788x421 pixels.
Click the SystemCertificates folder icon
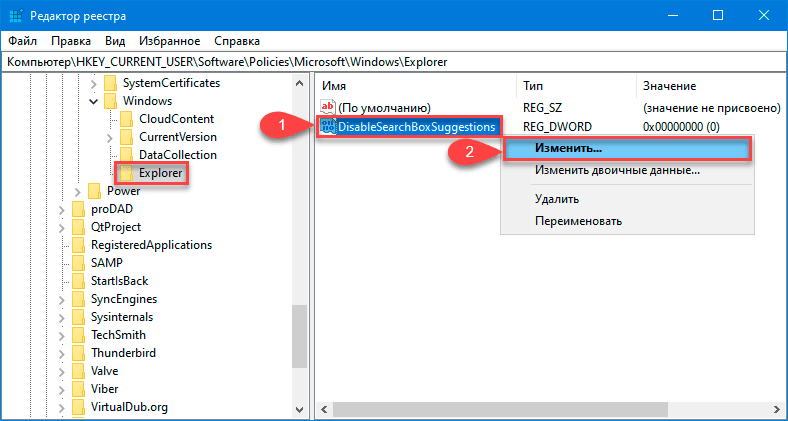[x=111, y=83]
